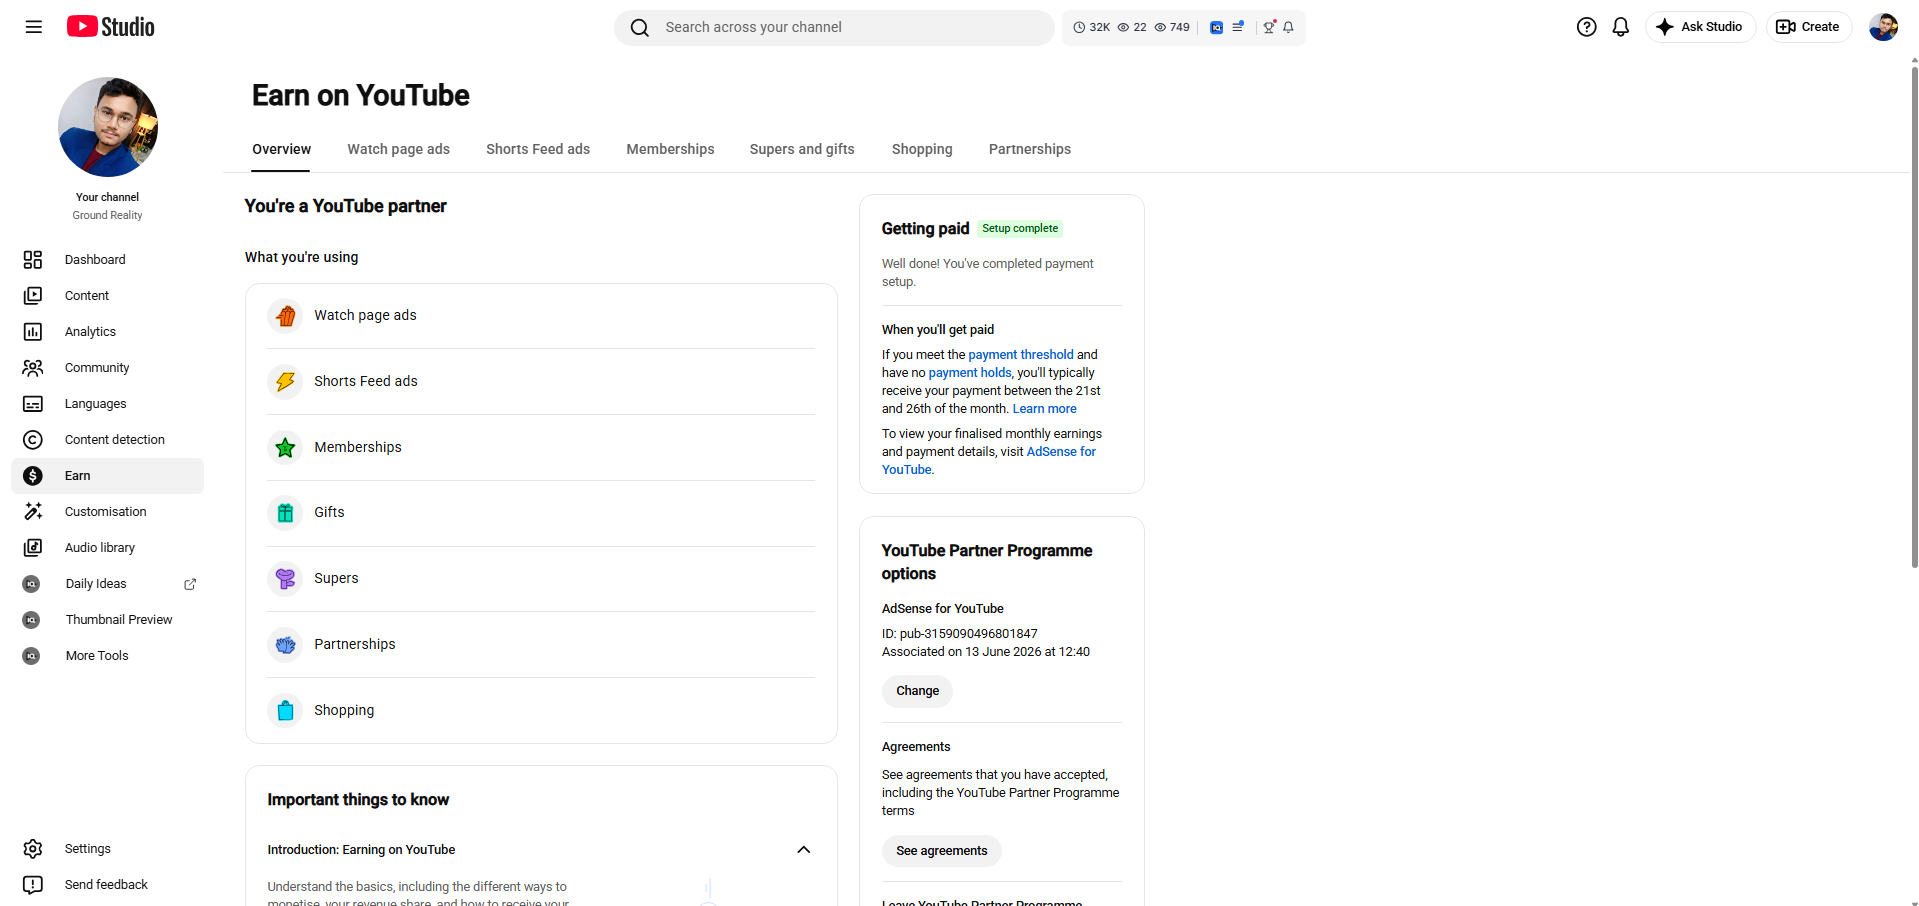Open Memberships row in What you're using
This screenshot has width=1919, height=906.
click(541, 448)
